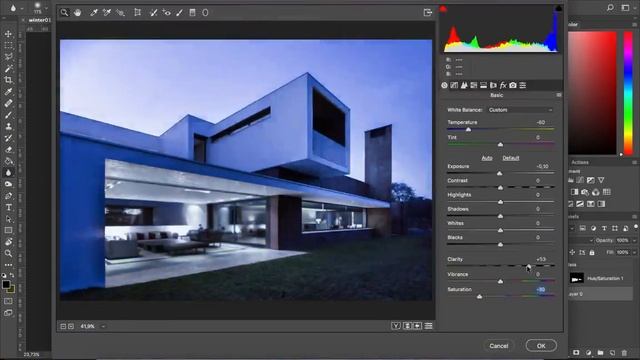Click the Saturation value field
Image resolution: width=640 pixels, height=360 pixels.
click(x=541, y=289)
